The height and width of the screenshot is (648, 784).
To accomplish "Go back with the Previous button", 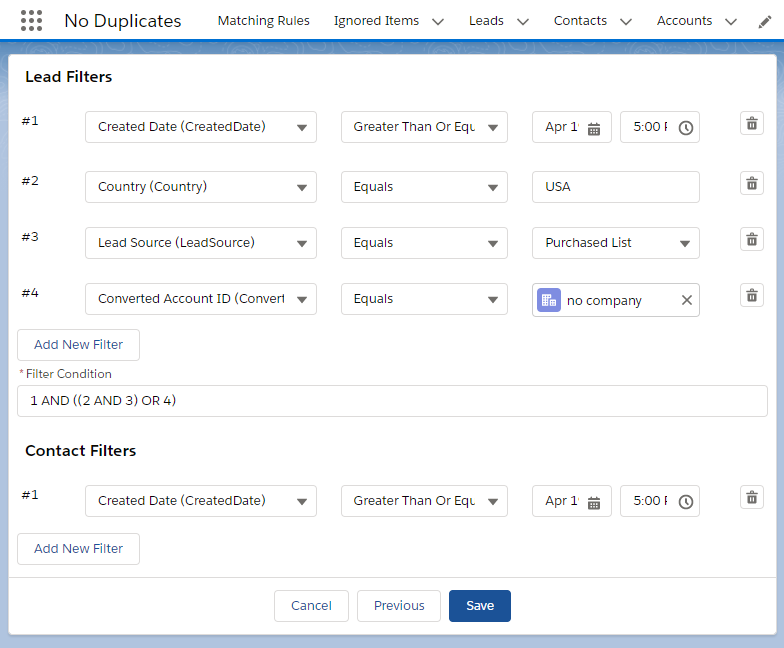I will pyautogui.click(x=398, y=606).
